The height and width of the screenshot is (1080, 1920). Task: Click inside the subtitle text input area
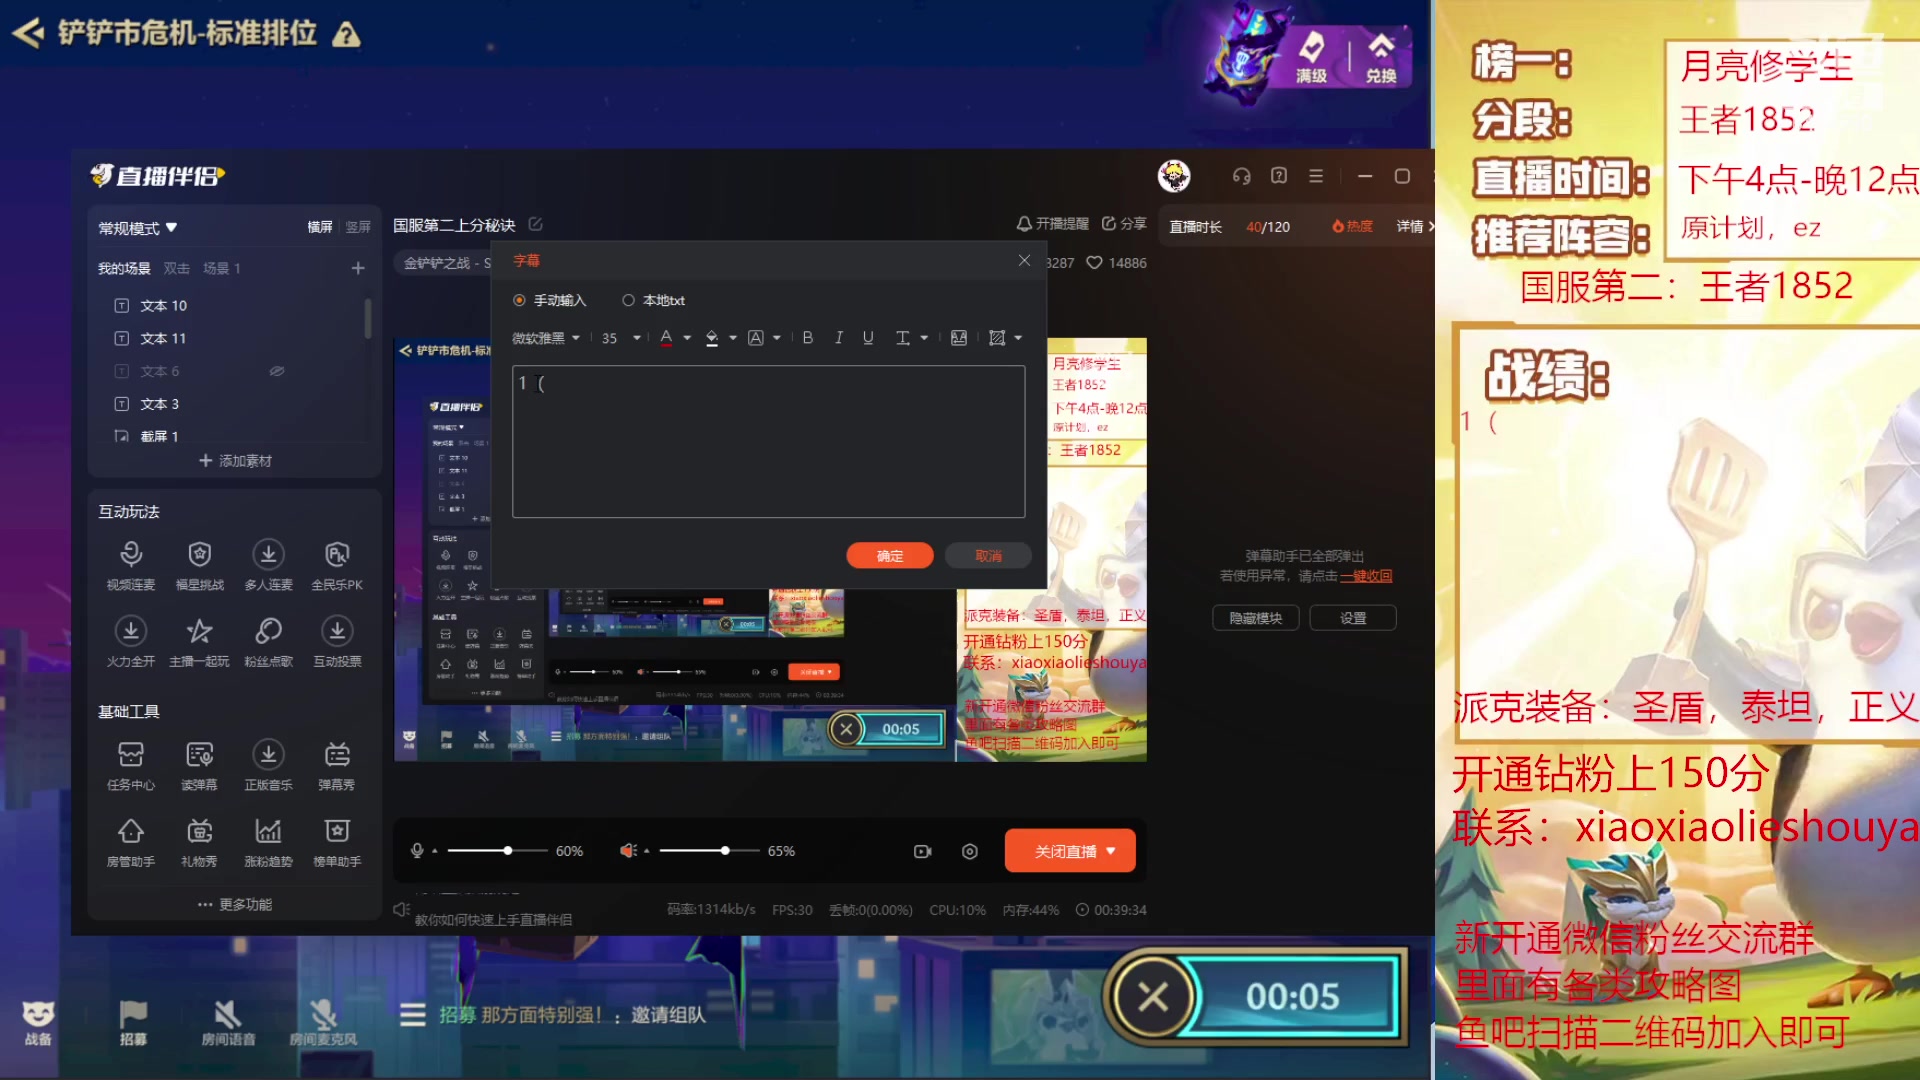click(768, 441)
